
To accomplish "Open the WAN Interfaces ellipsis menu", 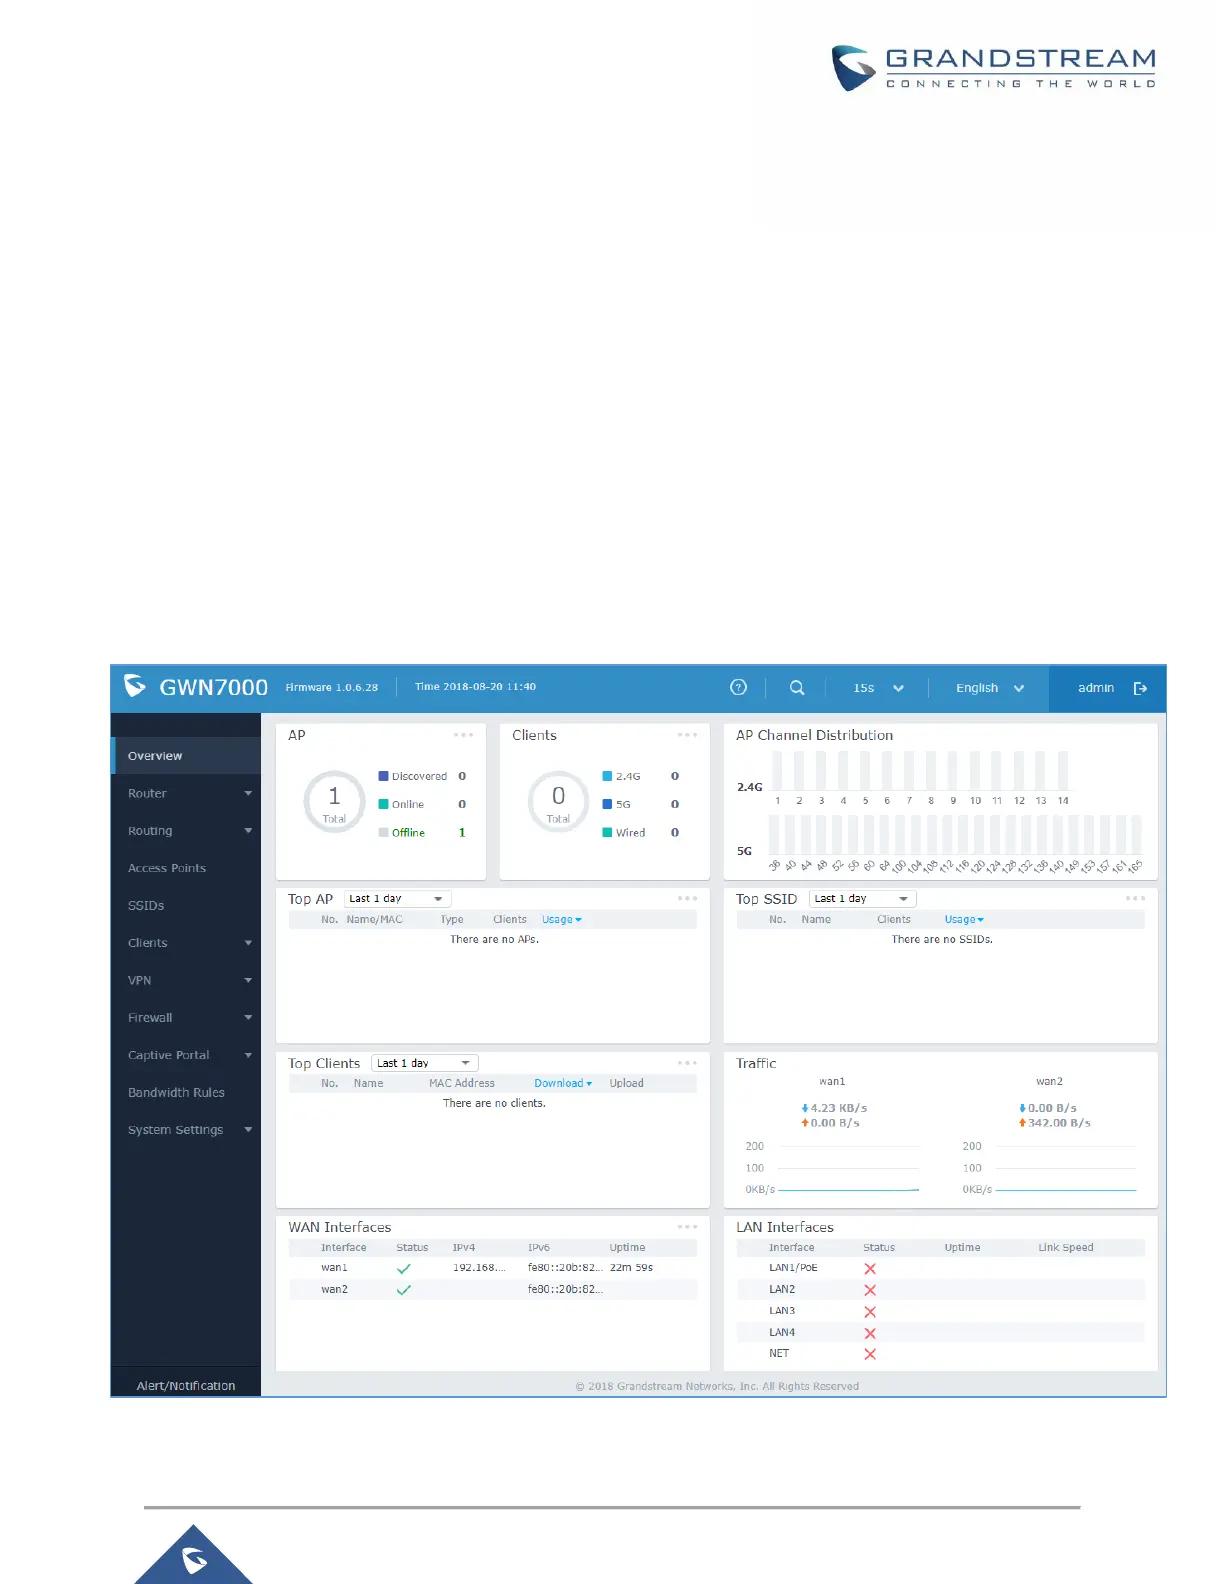I will point(688,1226).
